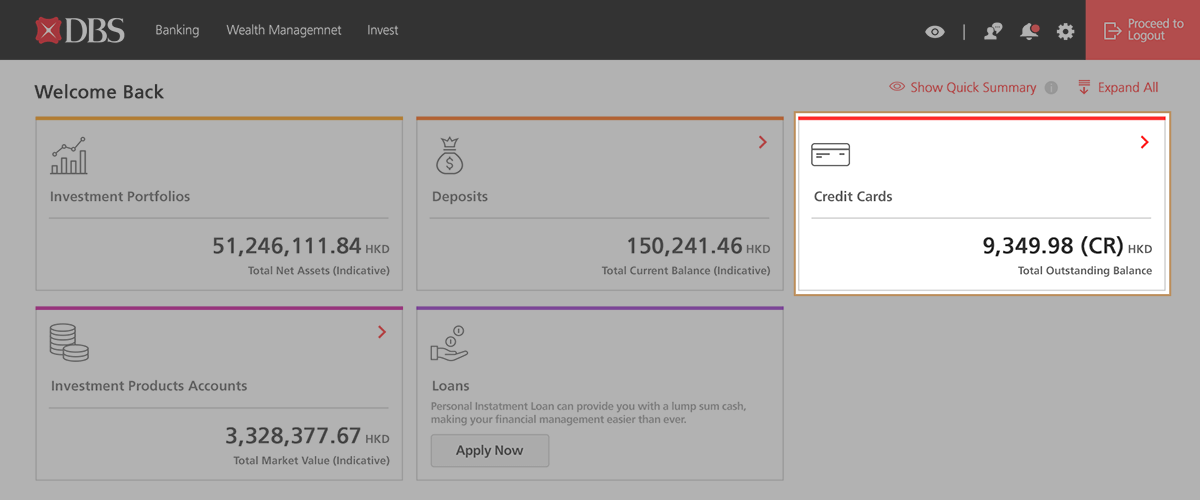This screenshot has height=500, width=1200.
Task: Click the info icon beside Quick Summary
Action: (x=1051, y=88)
